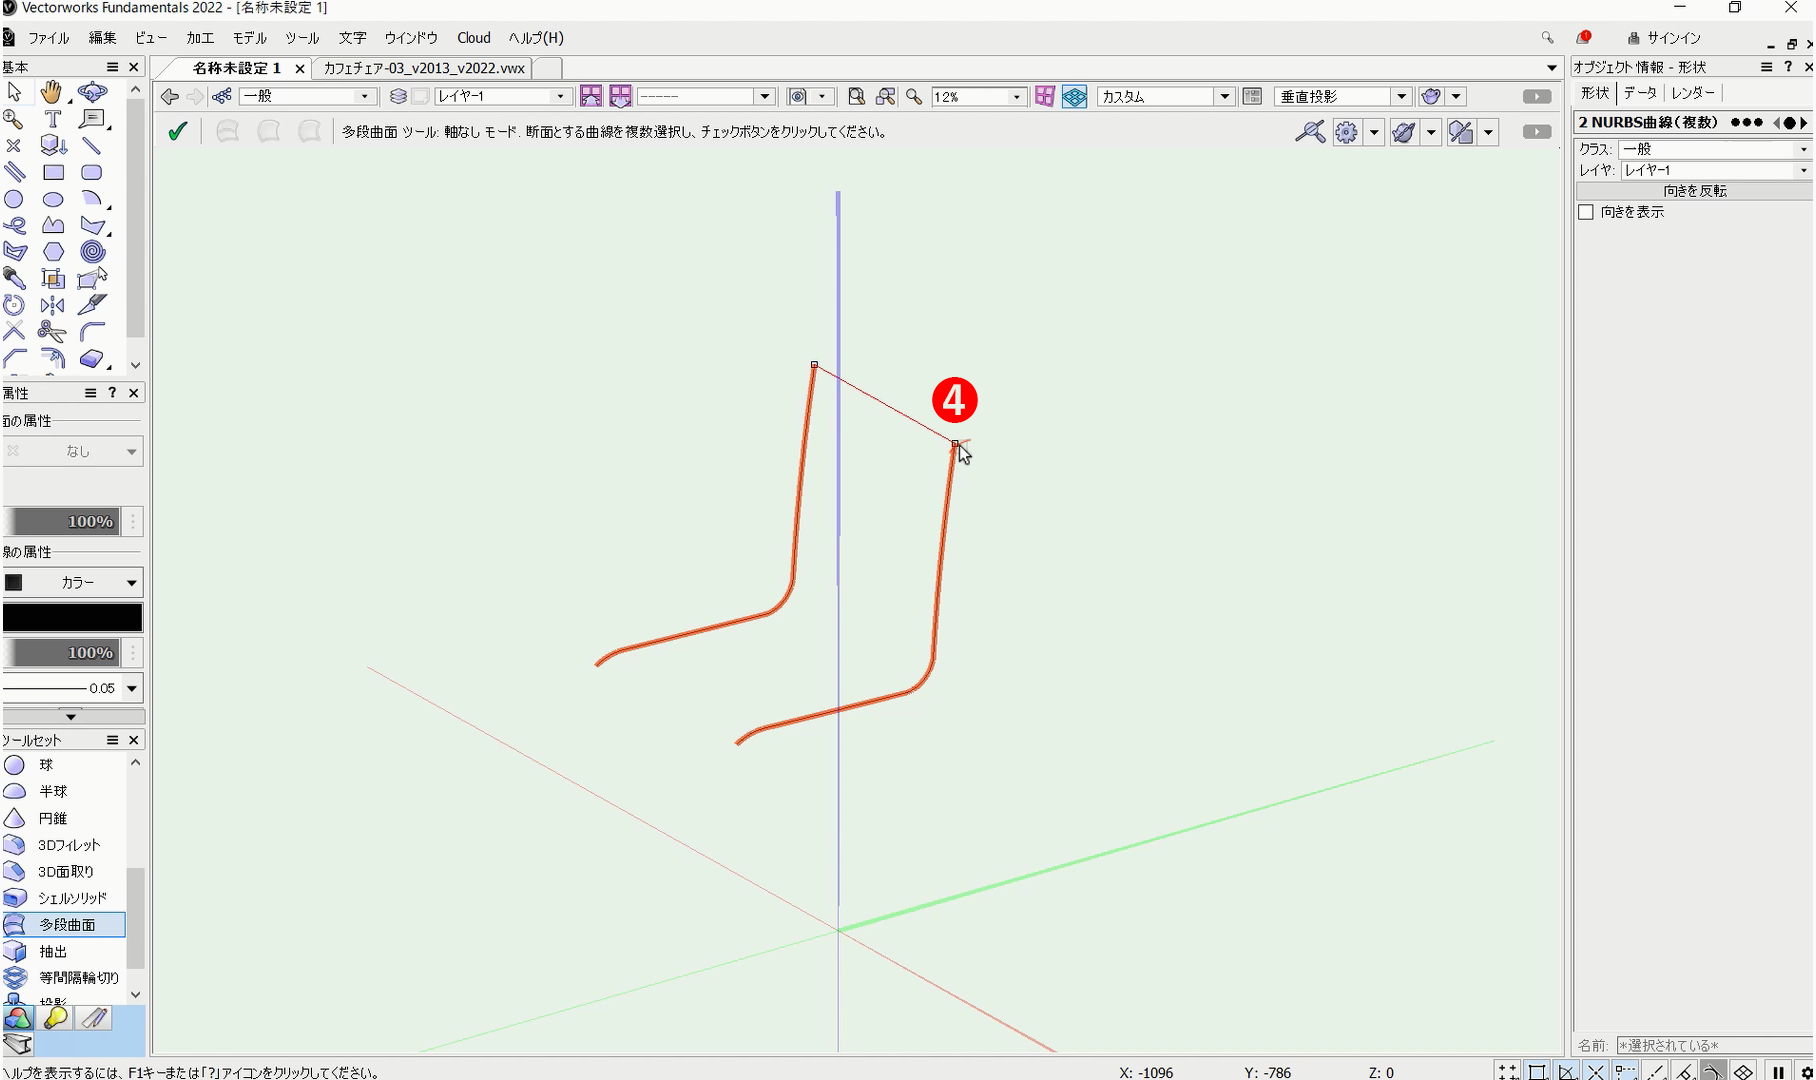Click the black pen color swatch
Image resolution: width=1816 pixels, height=1080 pixels.
coord(73,617)
